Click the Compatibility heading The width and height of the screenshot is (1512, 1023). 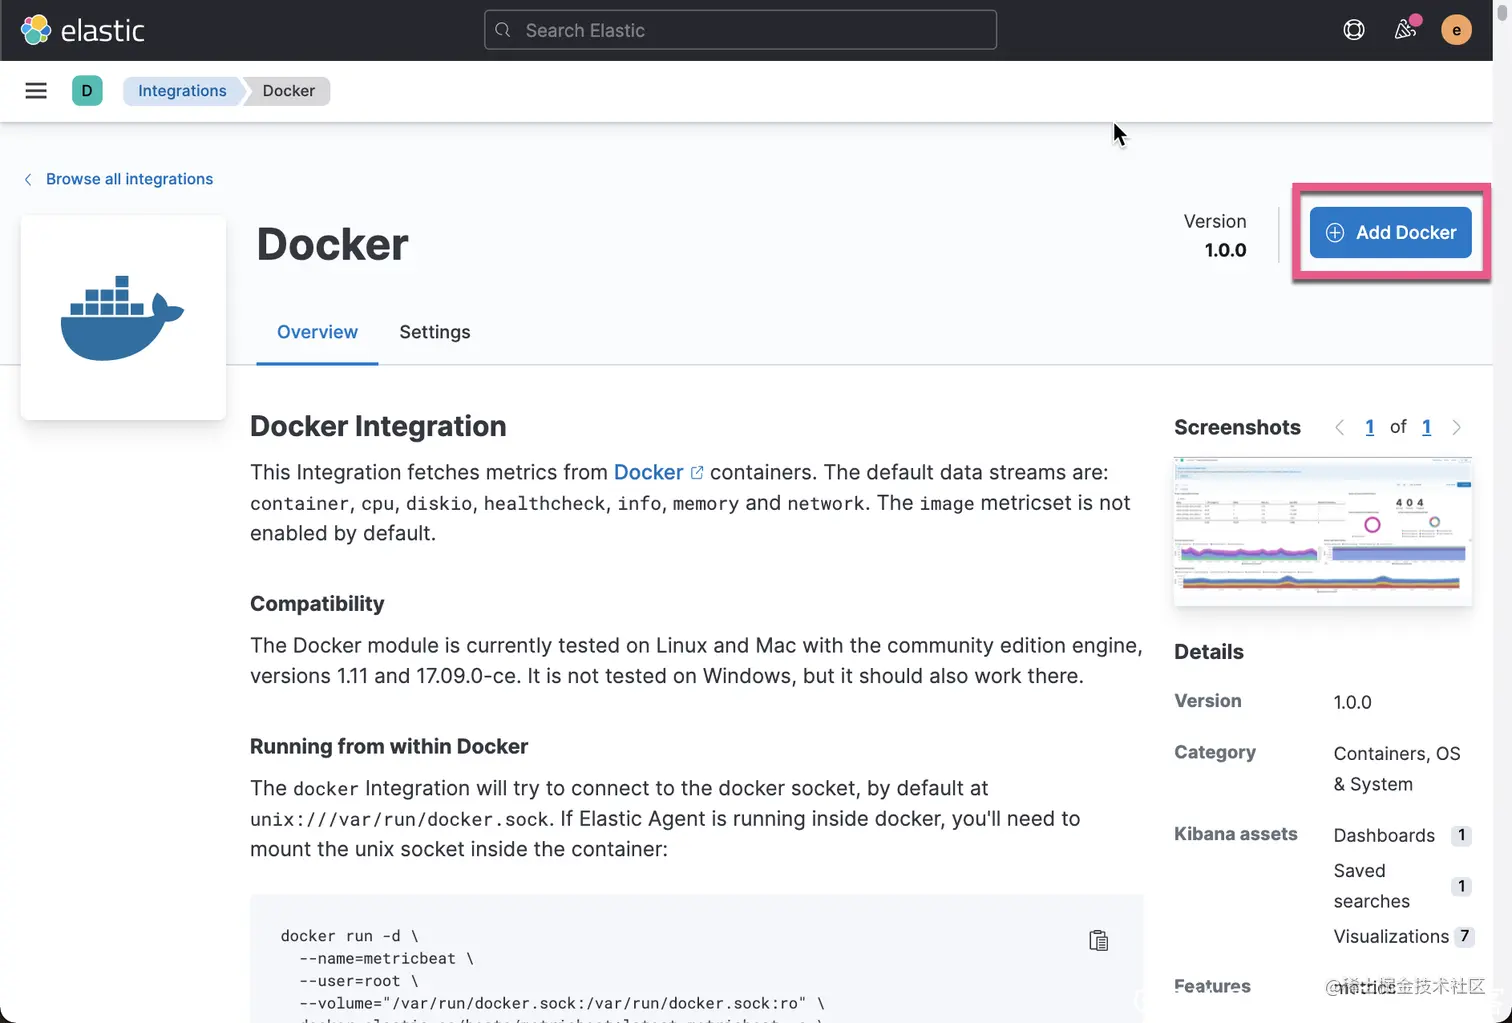[317, 604]
